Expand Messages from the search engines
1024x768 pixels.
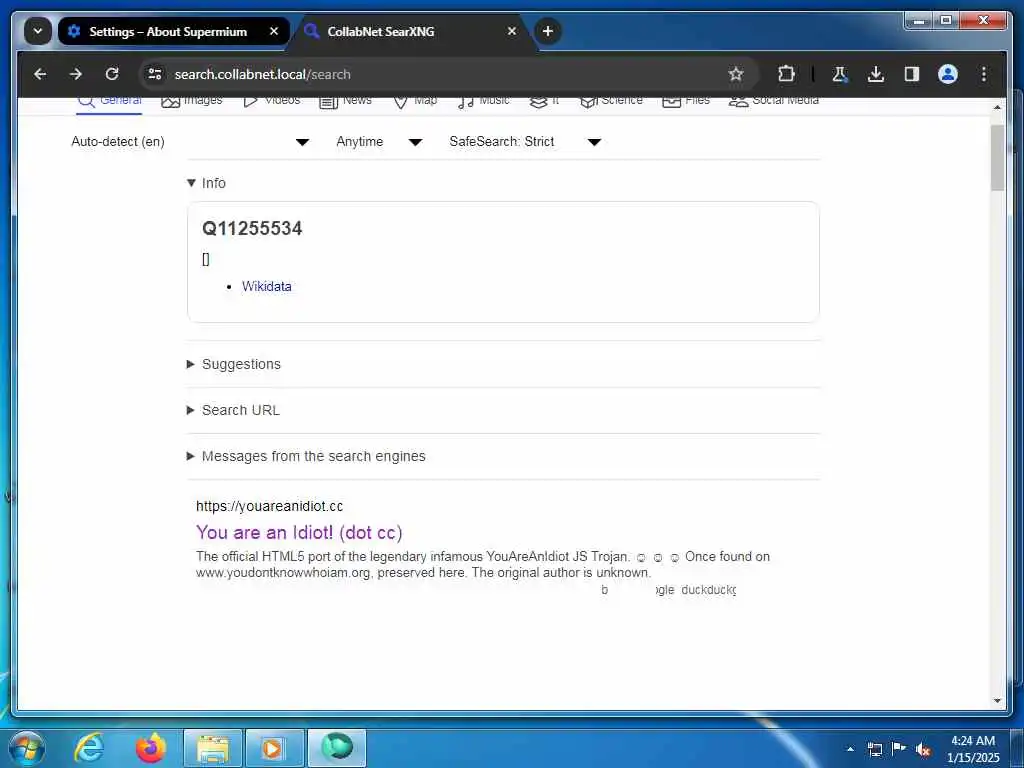306,456
